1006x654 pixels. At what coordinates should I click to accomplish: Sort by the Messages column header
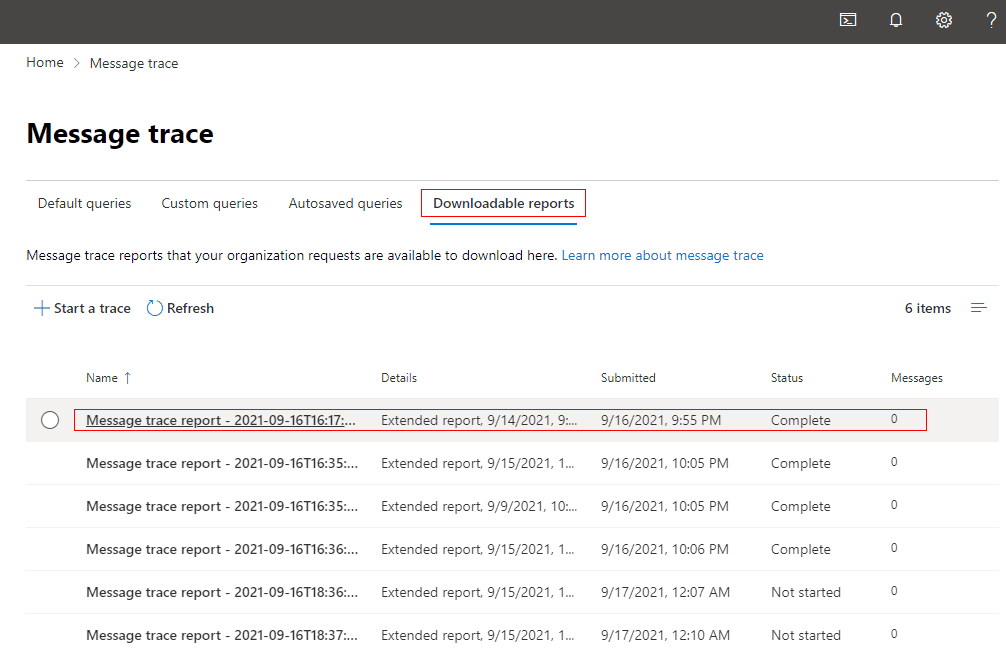(916, 378)
